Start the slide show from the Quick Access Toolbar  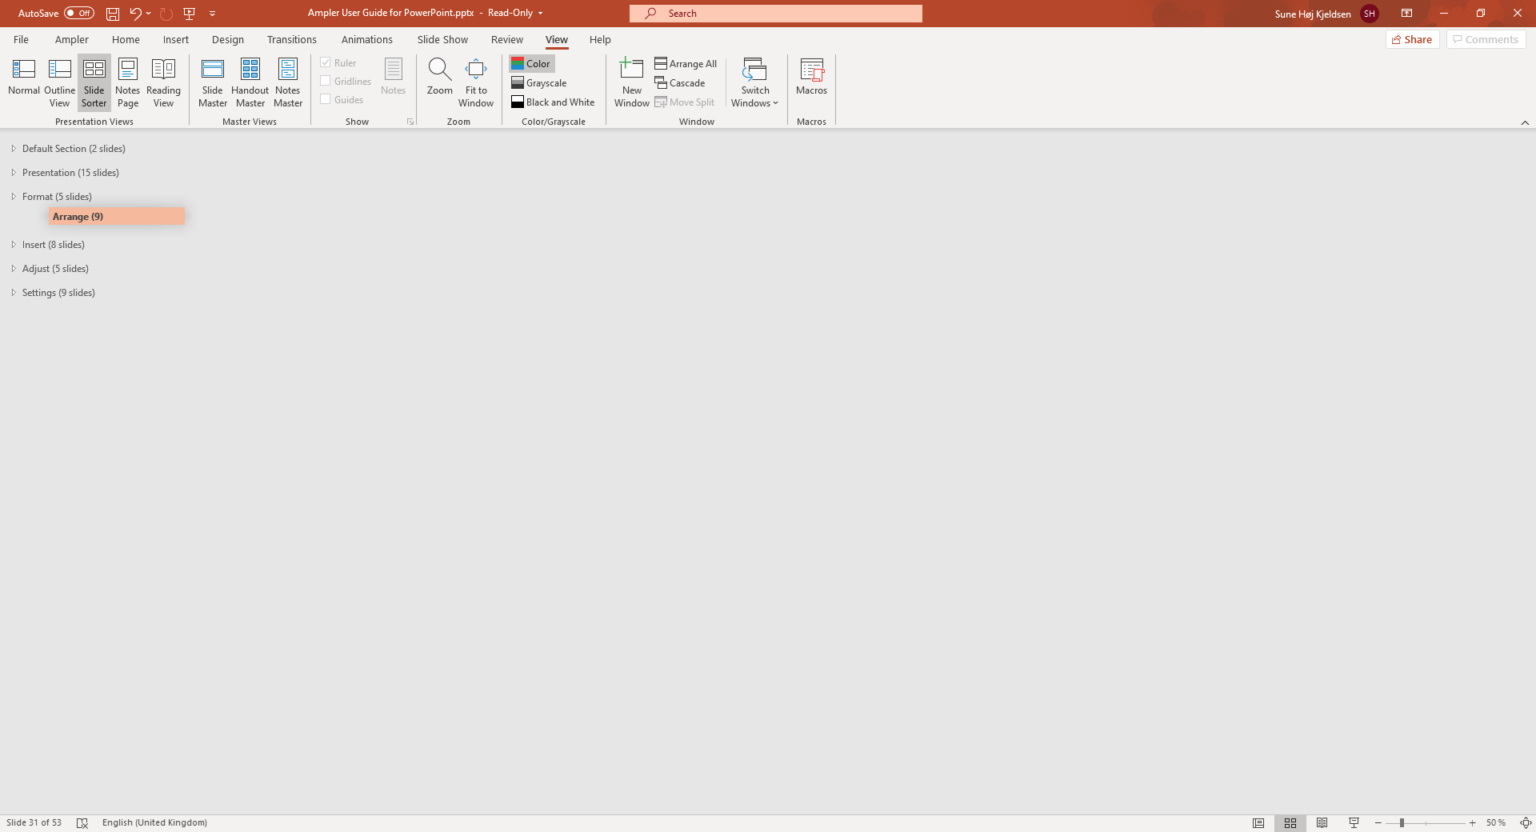[189, 13]
